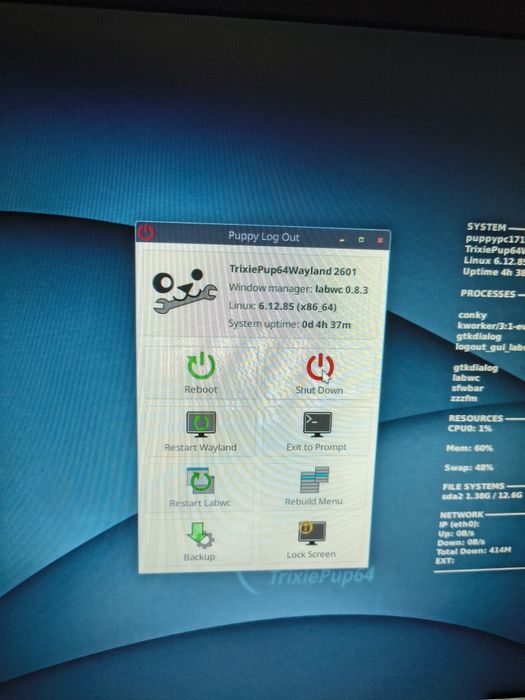Click the green Reboot power icon
This screenshot has width=525, height=700.
[x=201, y=366]
